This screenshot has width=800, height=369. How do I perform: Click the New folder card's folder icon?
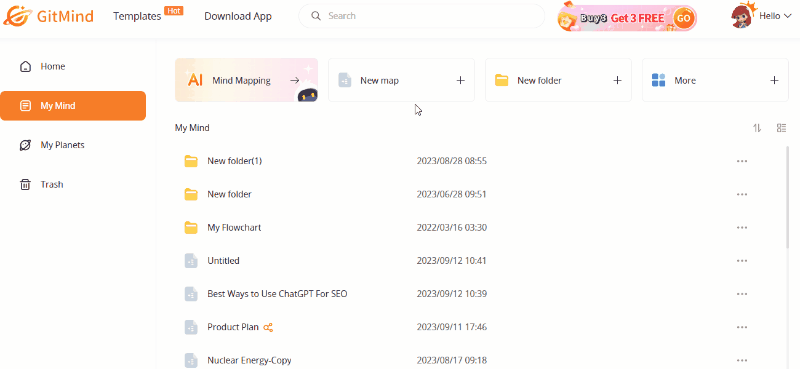point(502,80)
